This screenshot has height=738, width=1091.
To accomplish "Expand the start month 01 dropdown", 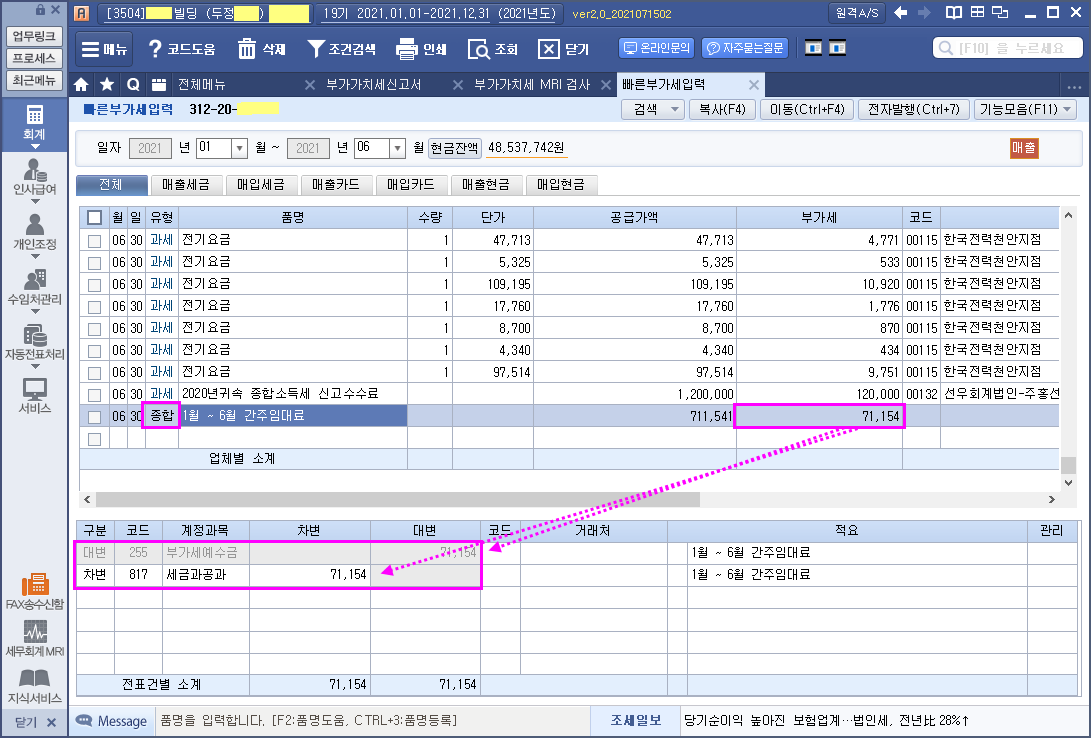I will (239, 148).
